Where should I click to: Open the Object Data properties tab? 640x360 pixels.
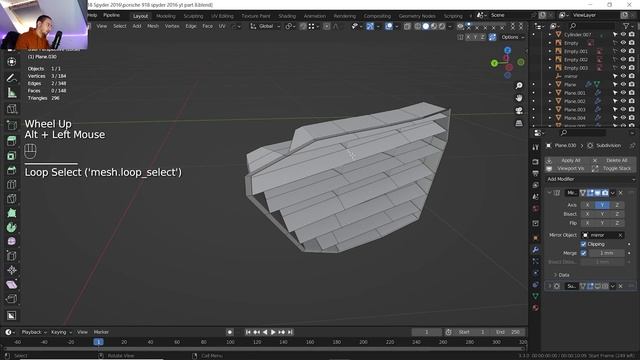[536, 296]
